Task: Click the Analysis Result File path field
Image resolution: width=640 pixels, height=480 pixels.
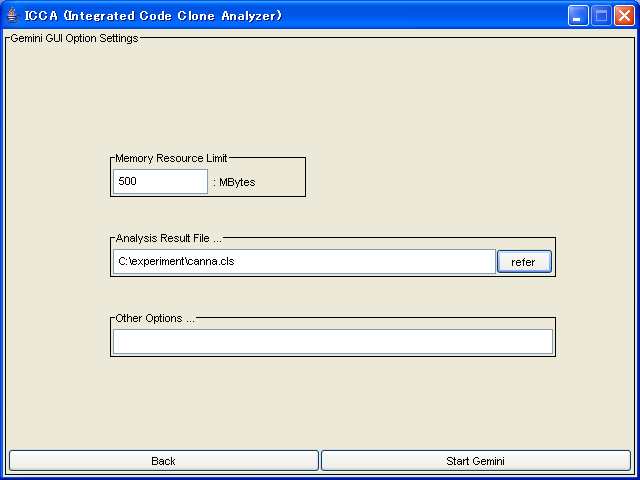Action: (304, 262)
